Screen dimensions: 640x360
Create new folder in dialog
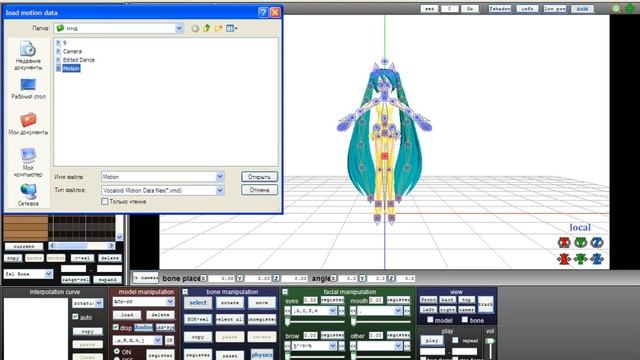click(x=219, y=28)
